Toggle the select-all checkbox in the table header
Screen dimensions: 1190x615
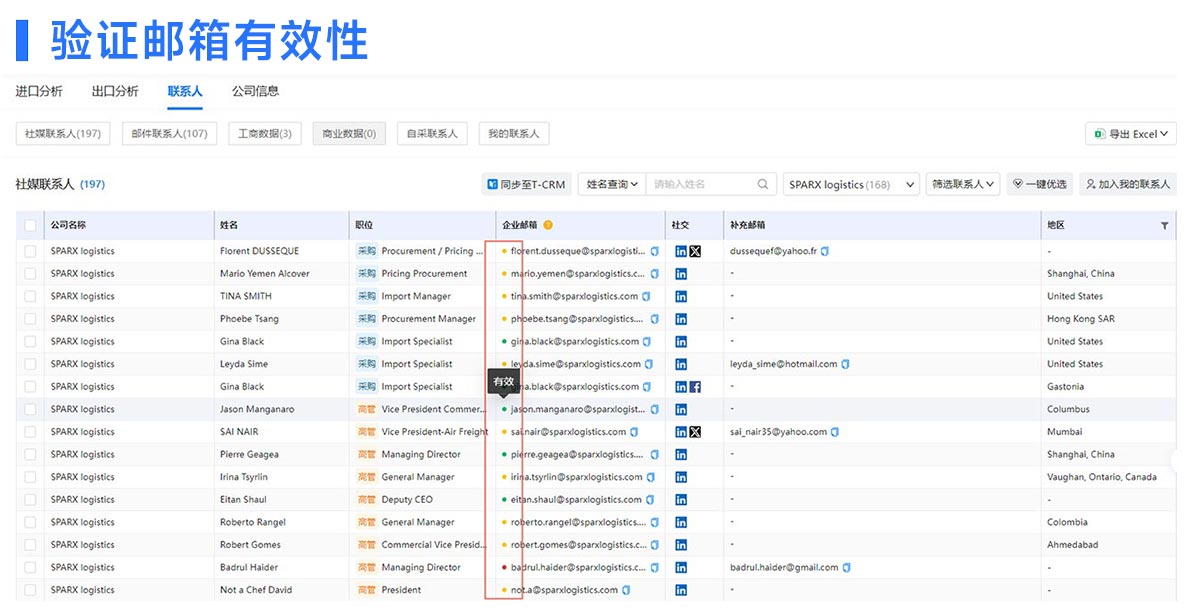click(30, 226)
